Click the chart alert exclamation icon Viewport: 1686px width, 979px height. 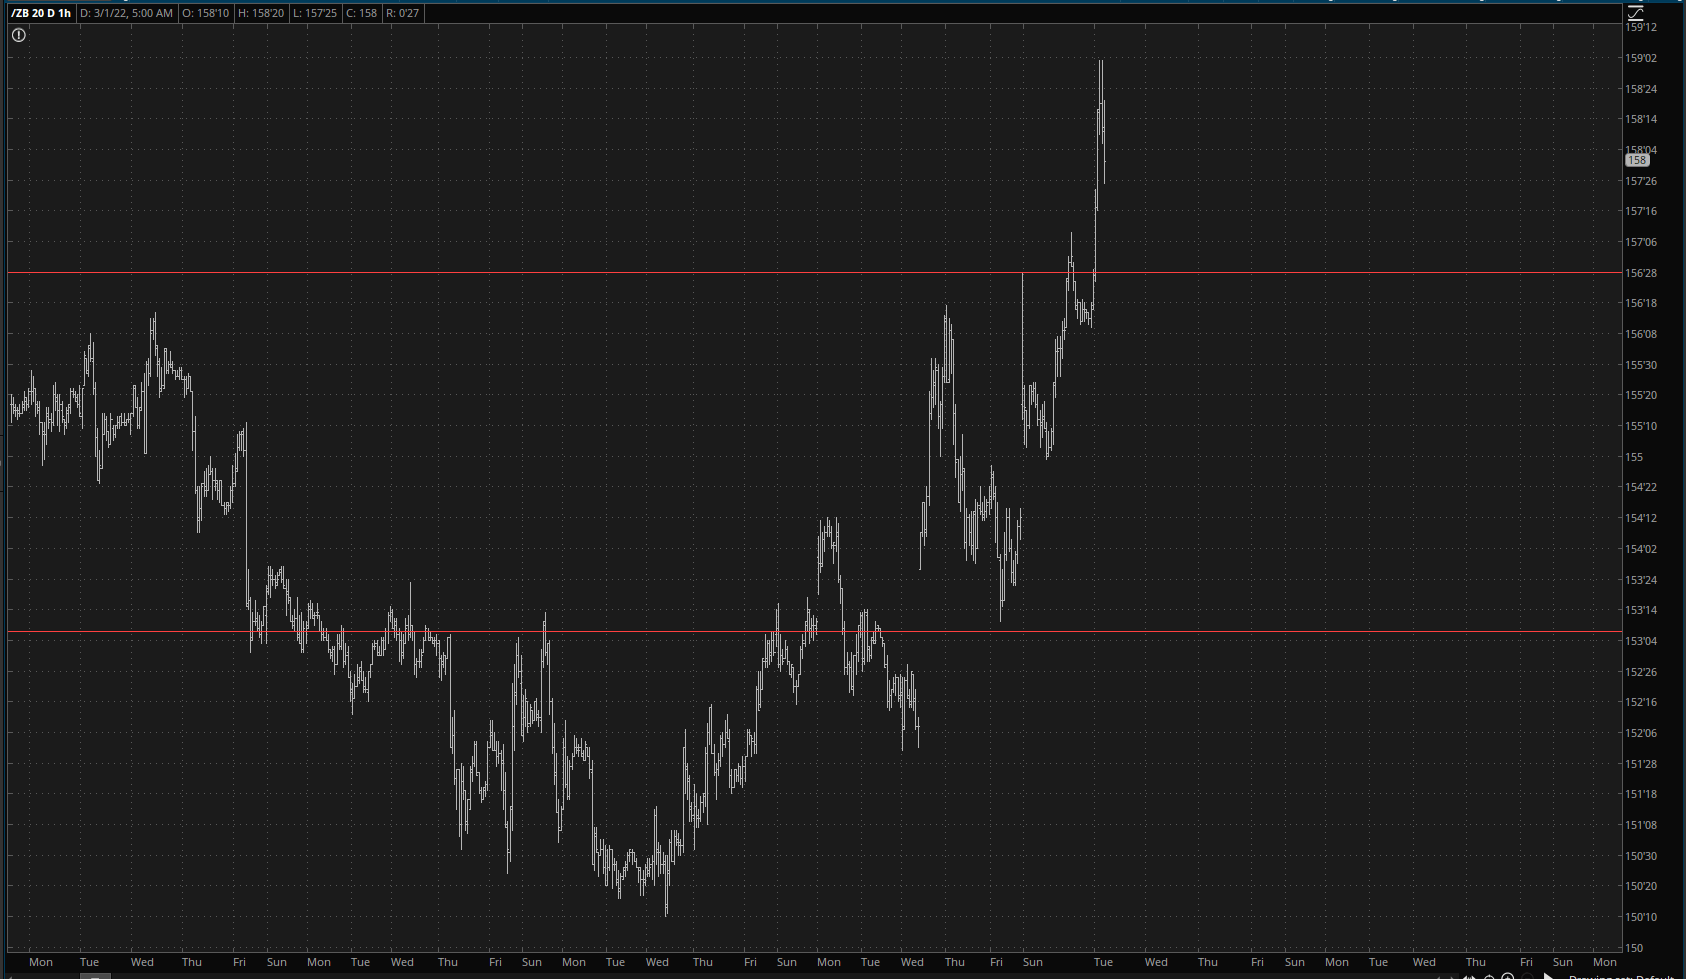point(18,35)
